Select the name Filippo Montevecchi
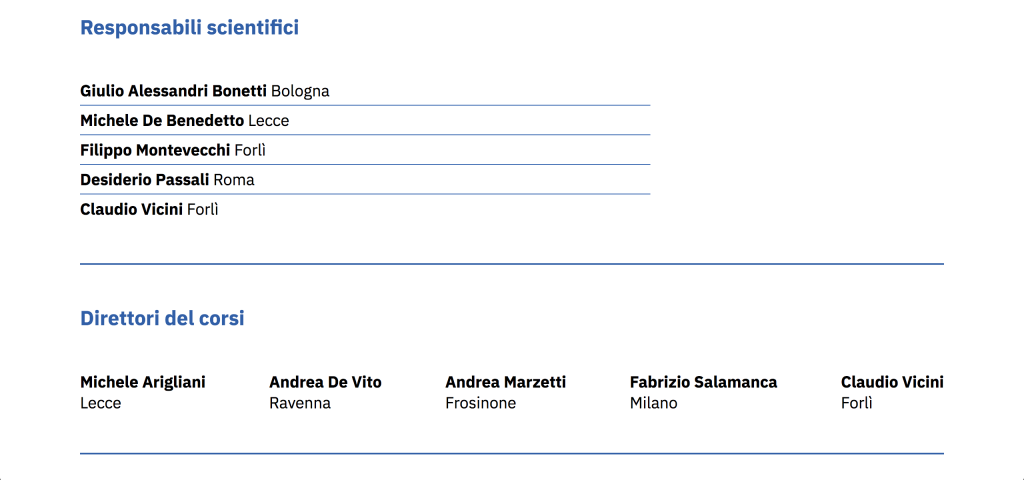Screen dimensions: 1024x480 click(154, 151)
